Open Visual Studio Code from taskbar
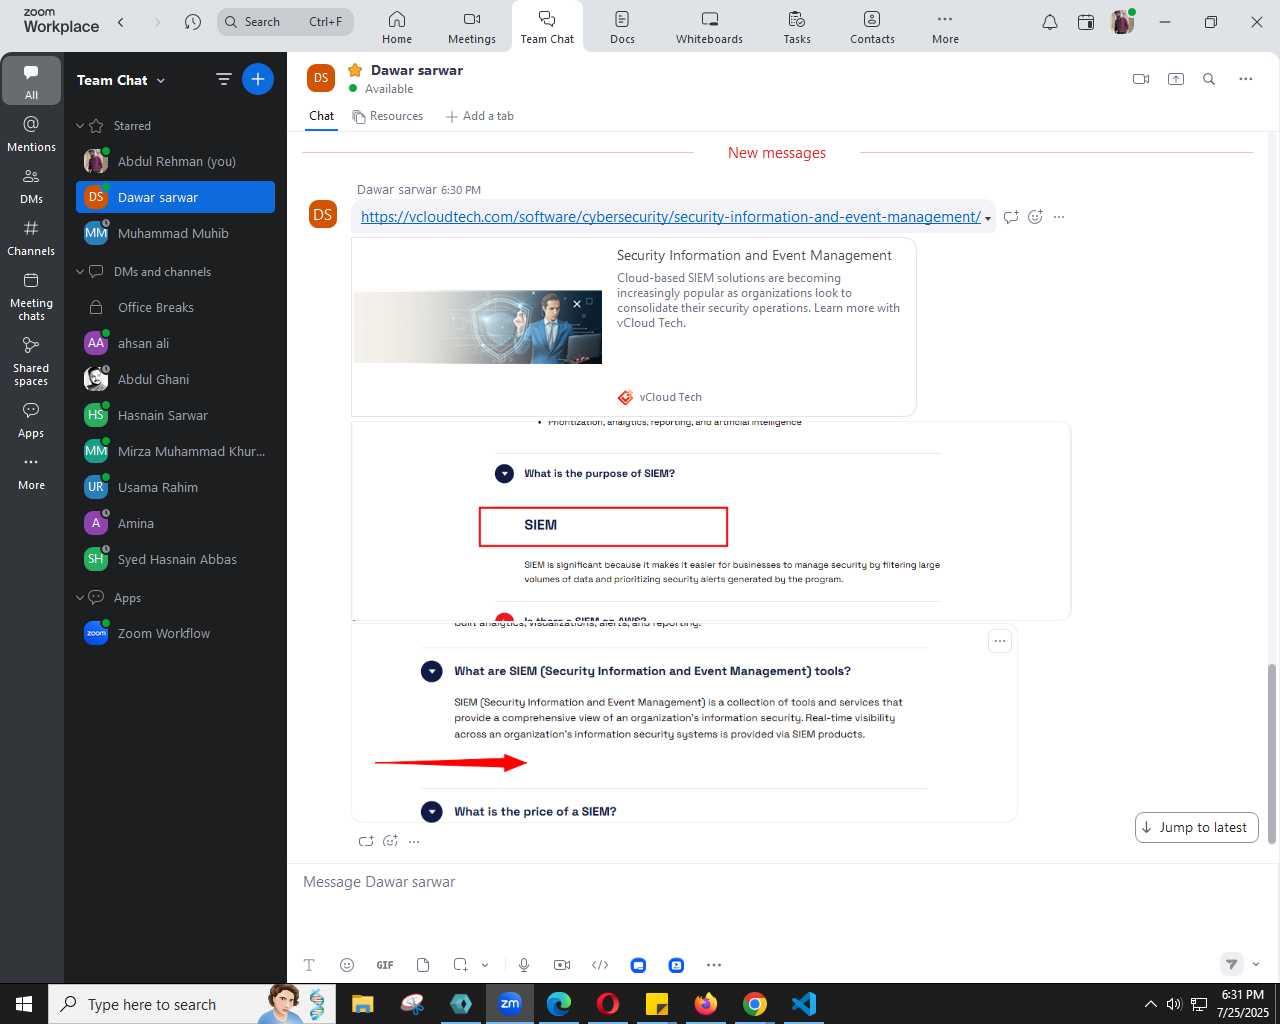This screenshot has width=1280, height=1024. [804, 1004]
